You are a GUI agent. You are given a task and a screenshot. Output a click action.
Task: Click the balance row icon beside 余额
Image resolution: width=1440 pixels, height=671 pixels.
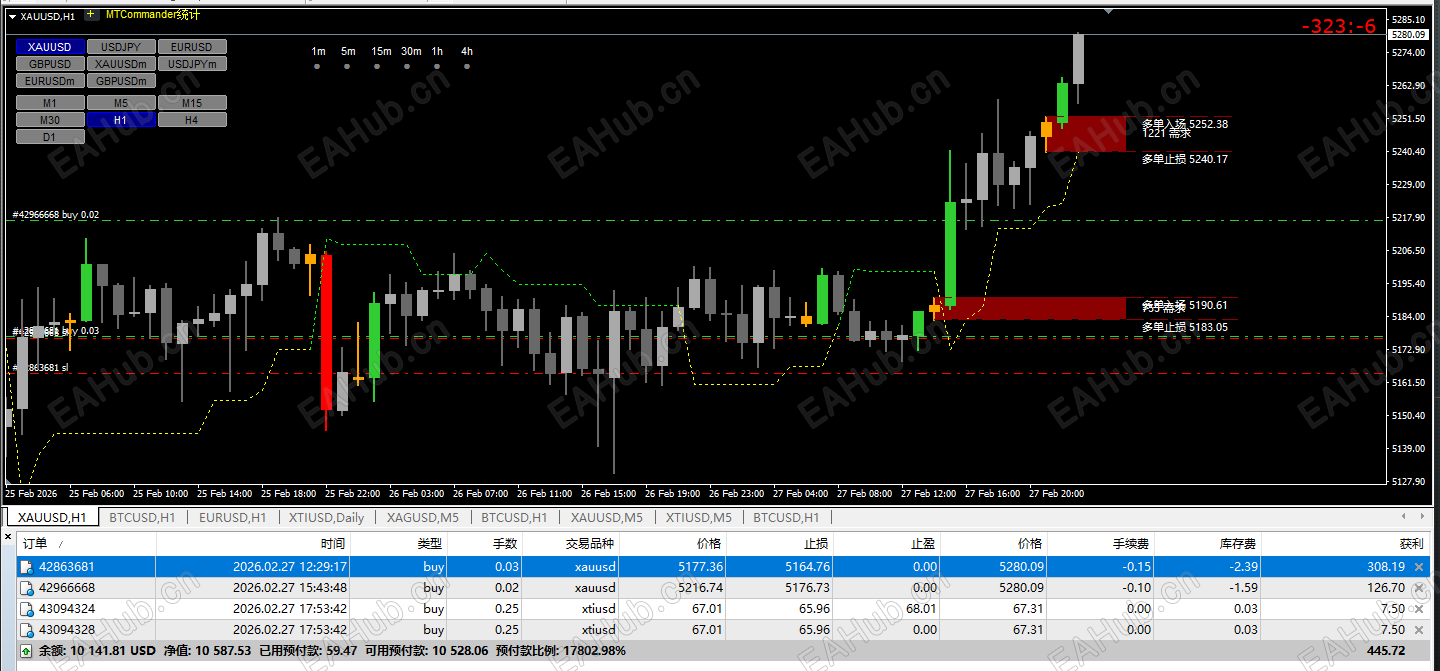tap(26, 651)
